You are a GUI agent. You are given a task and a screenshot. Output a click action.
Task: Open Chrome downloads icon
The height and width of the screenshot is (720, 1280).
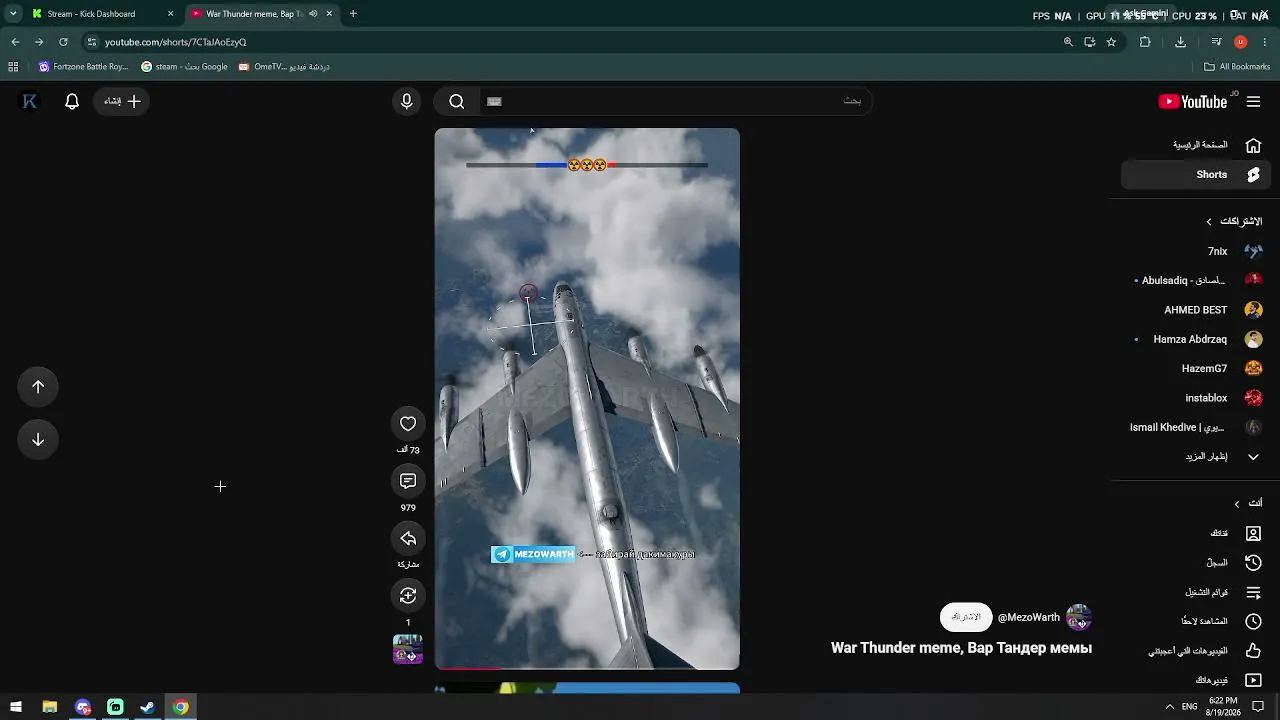pyautogui.click(x=1180, y=42)
